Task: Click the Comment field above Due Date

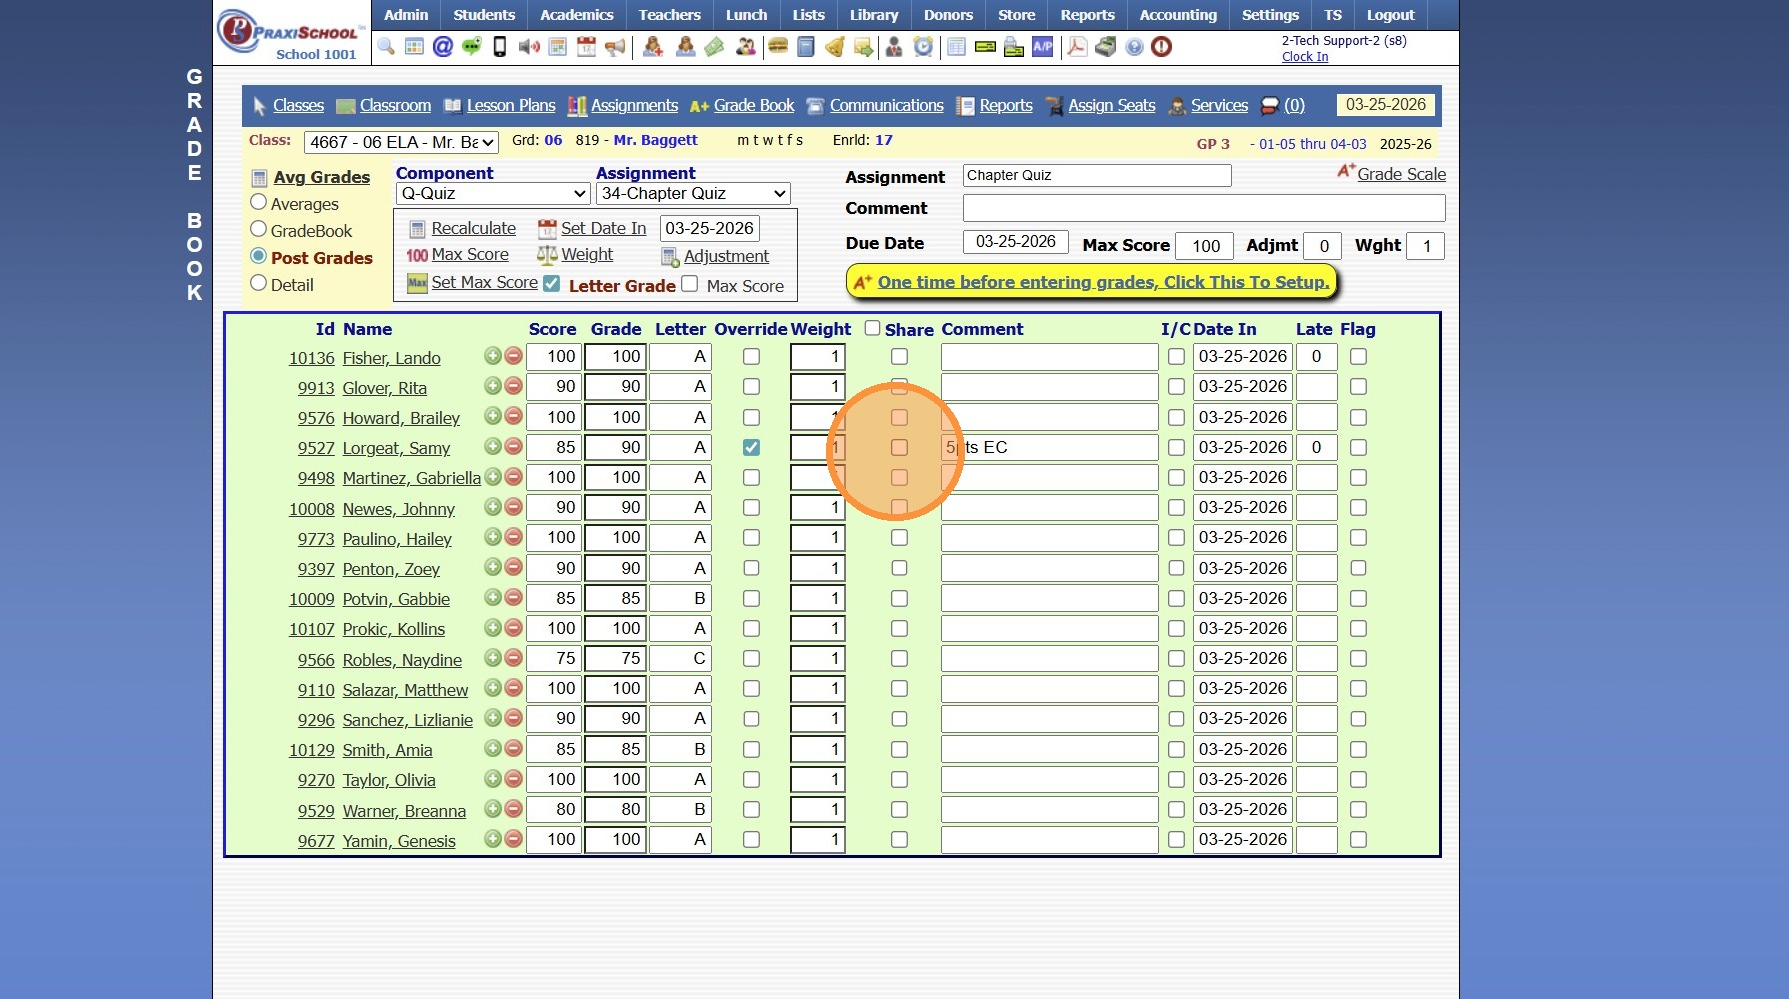Action: pyautogui.click(x=1203, y=208)
